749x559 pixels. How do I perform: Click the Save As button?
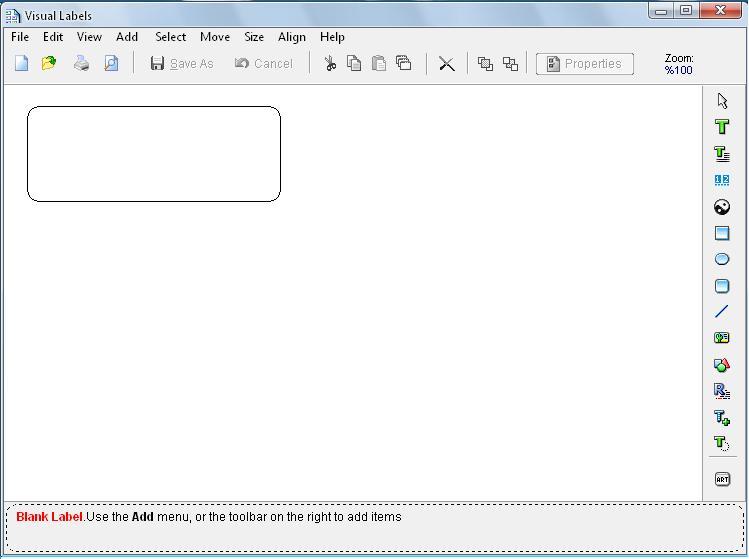coord(182,64)
